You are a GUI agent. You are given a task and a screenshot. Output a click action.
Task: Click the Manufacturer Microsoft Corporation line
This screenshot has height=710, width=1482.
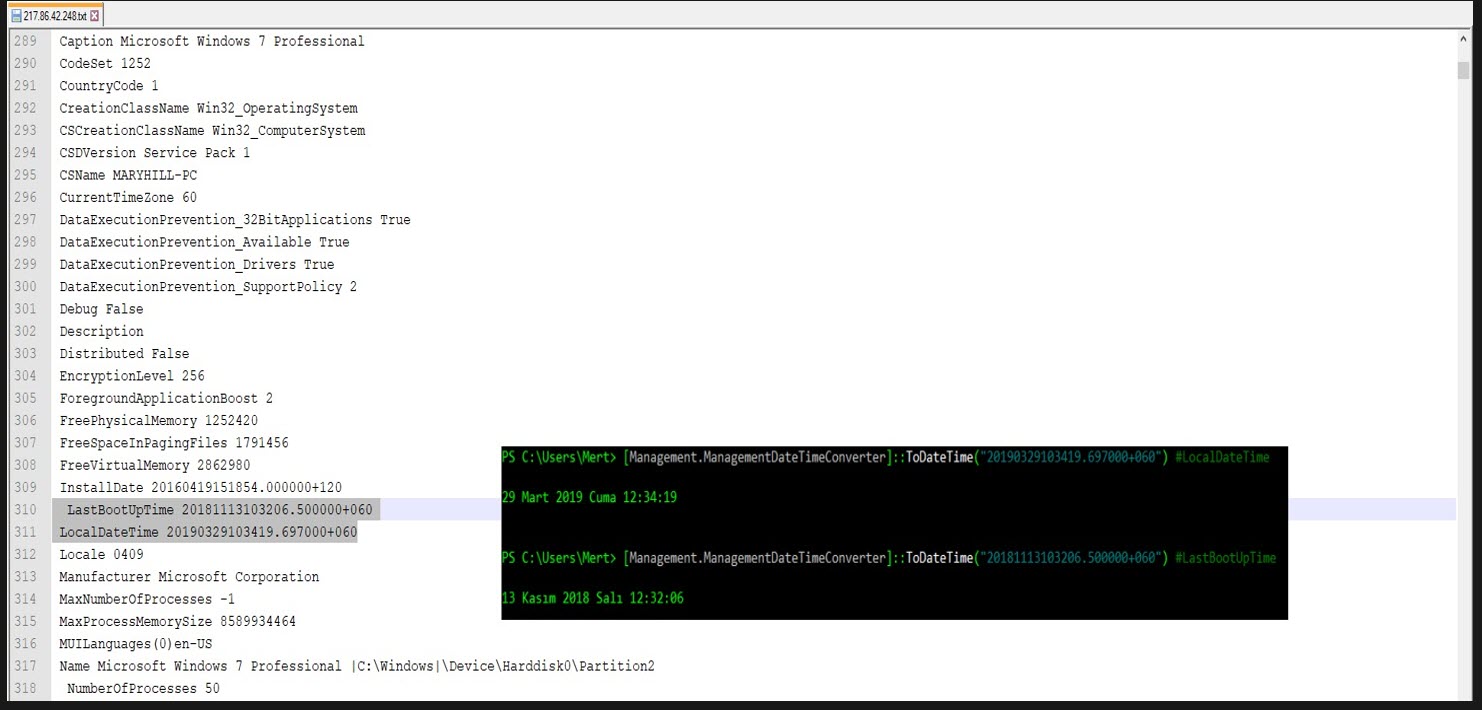click(x=189, y=577)
